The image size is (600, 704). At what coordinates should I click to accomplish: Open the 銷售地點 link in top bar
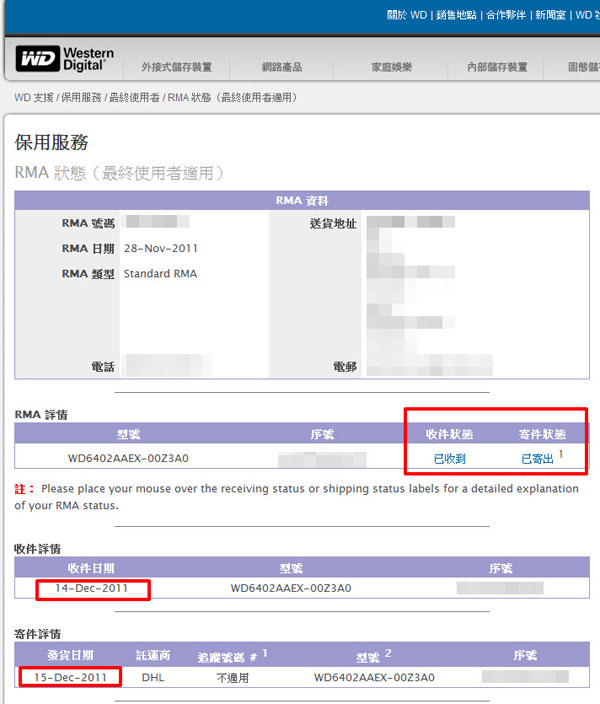pos(456,15)
